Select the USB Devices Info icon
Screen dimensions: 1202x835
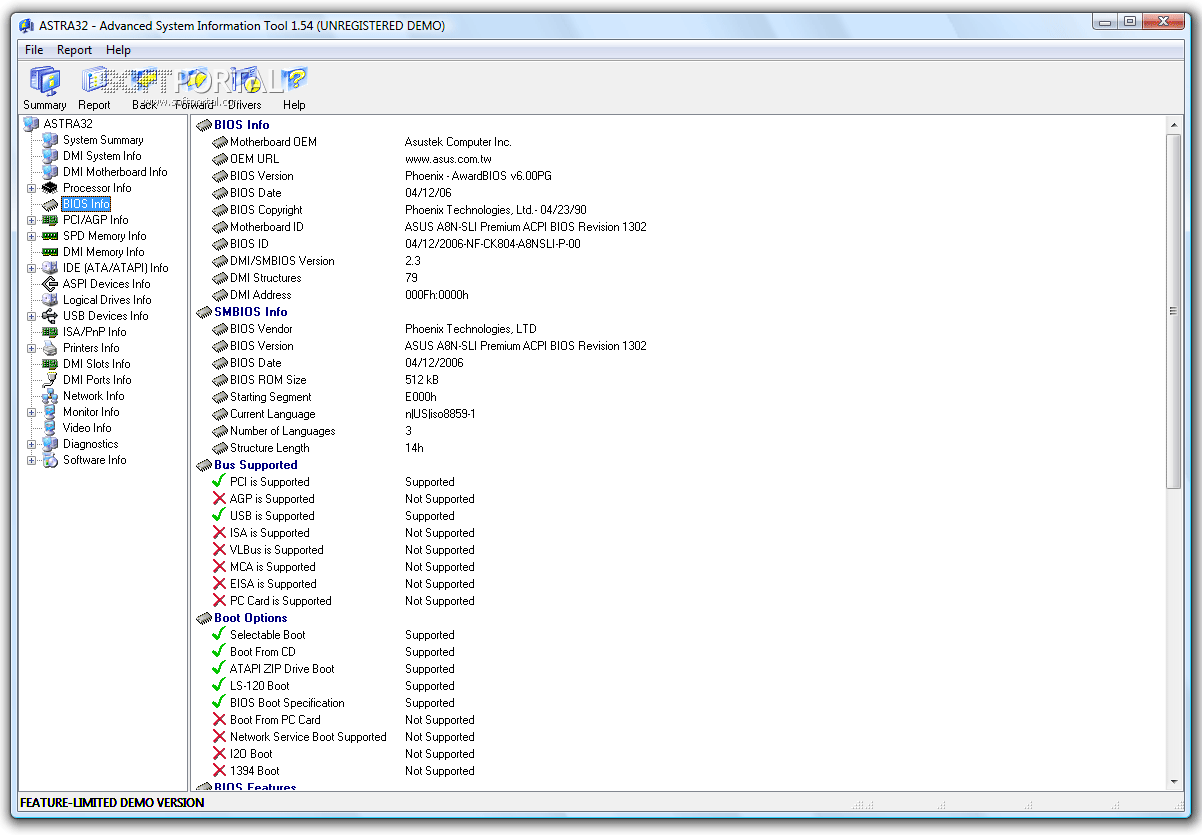tap(50, 316)
